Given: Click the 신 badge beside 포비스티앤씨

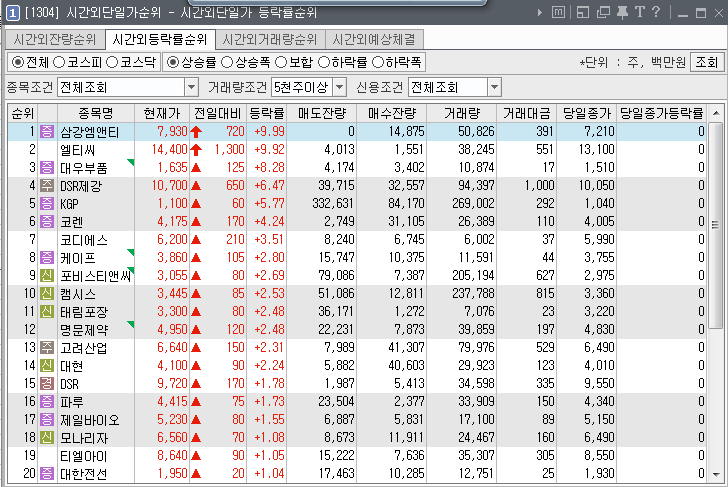Looking at the screenshot, I should [47, 276].
